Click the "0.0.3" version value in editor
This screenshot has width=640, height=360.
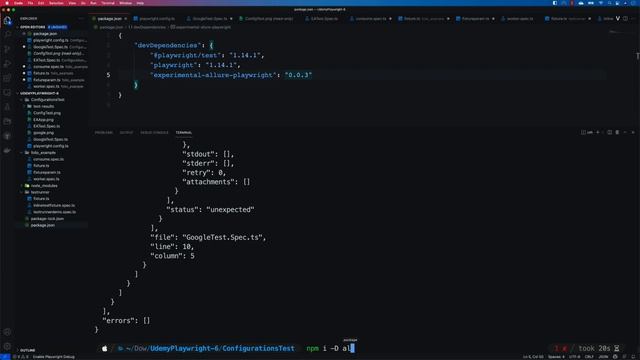298,75
